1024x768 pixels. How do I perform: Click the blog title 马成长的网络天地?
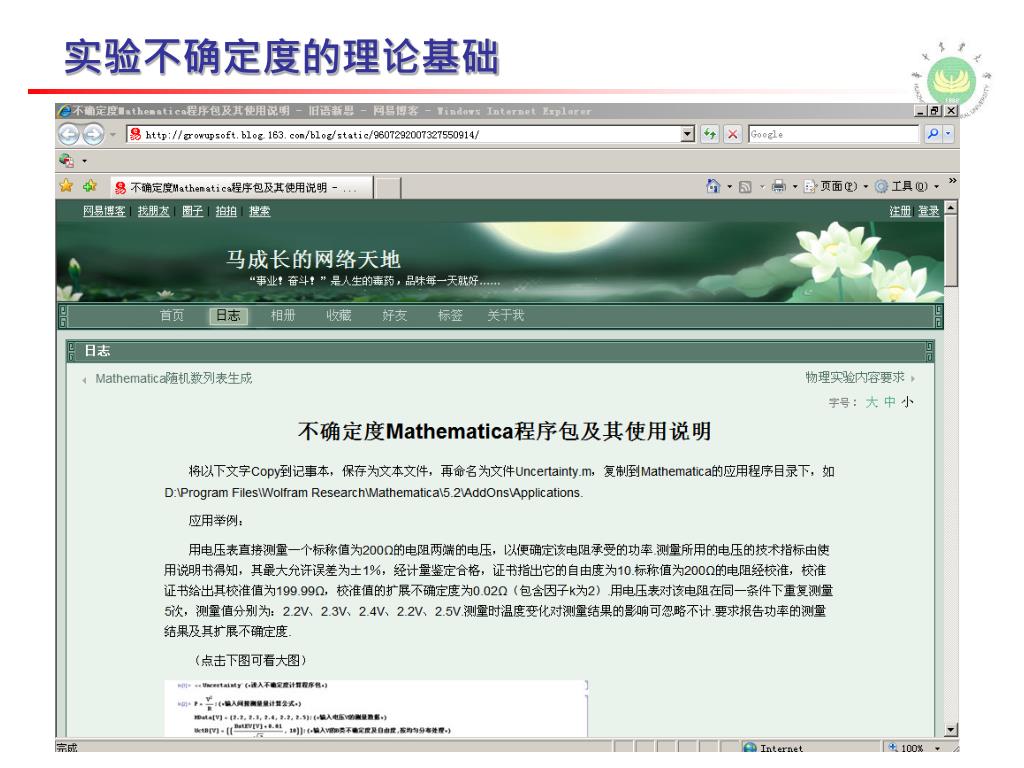[x=313, y=259]
